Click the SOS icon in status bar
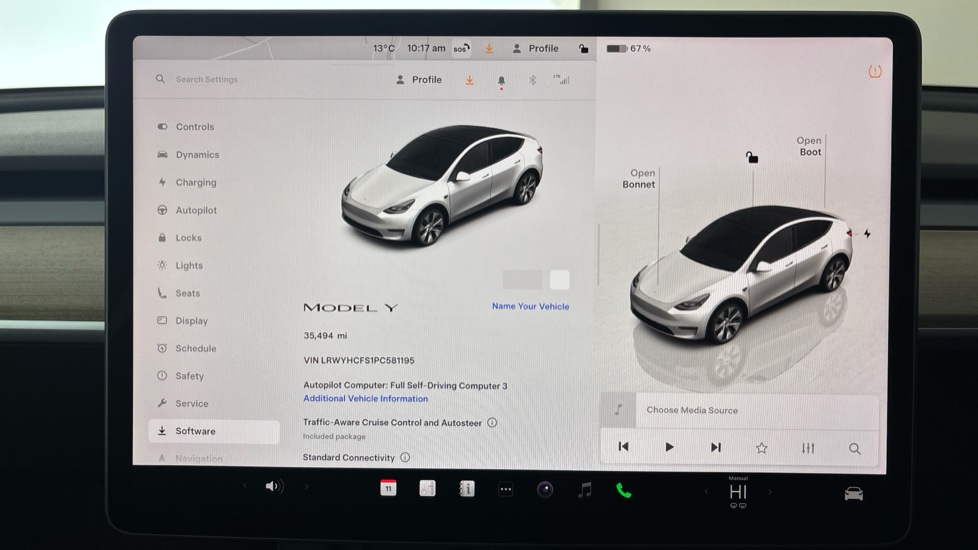 462,49
